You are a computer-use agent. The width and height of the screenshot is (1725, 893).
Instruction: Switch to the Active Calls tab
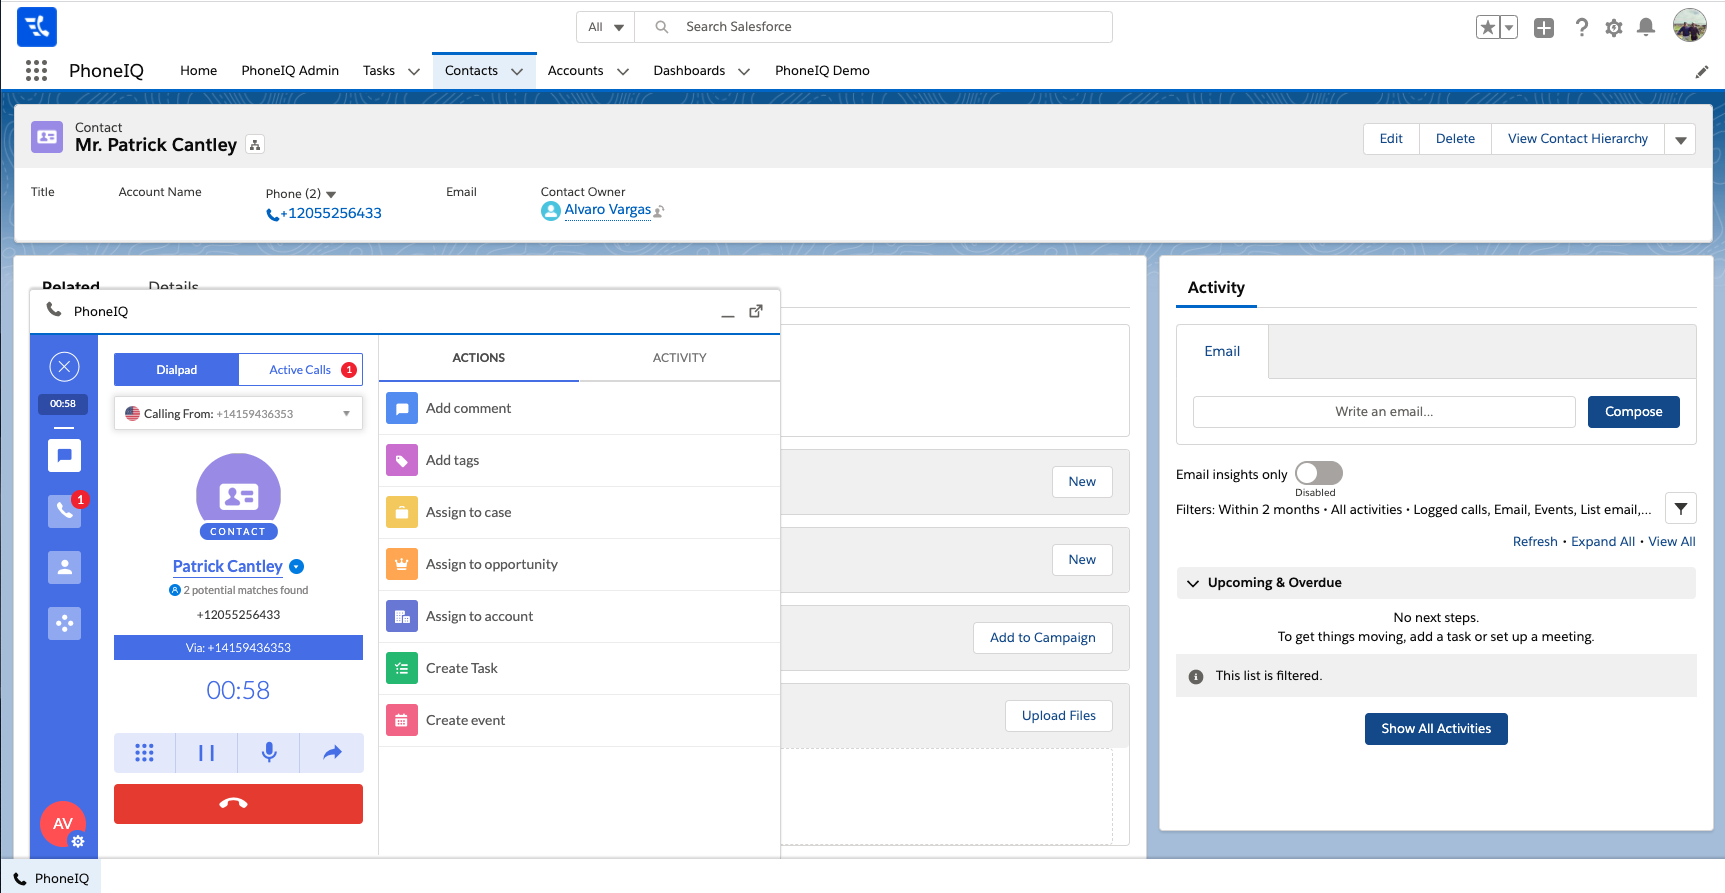300,370
